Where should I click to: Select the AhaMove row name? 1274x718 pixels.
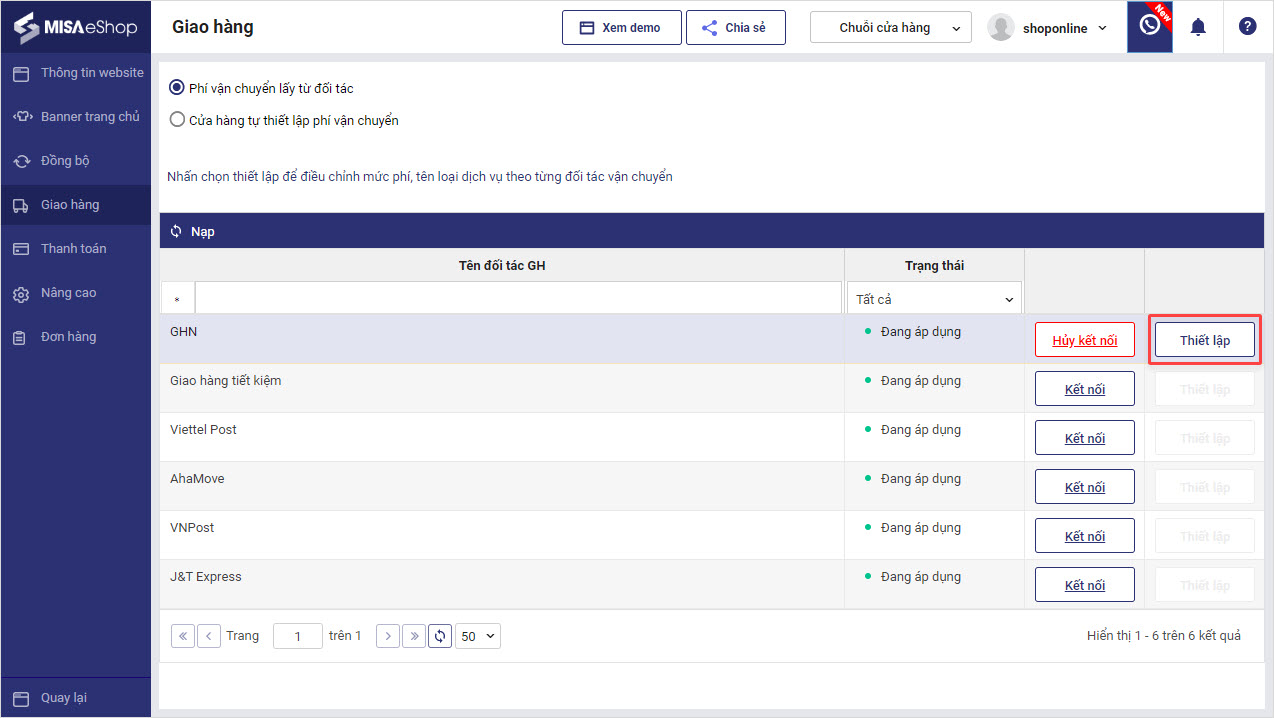pos(198,478)
